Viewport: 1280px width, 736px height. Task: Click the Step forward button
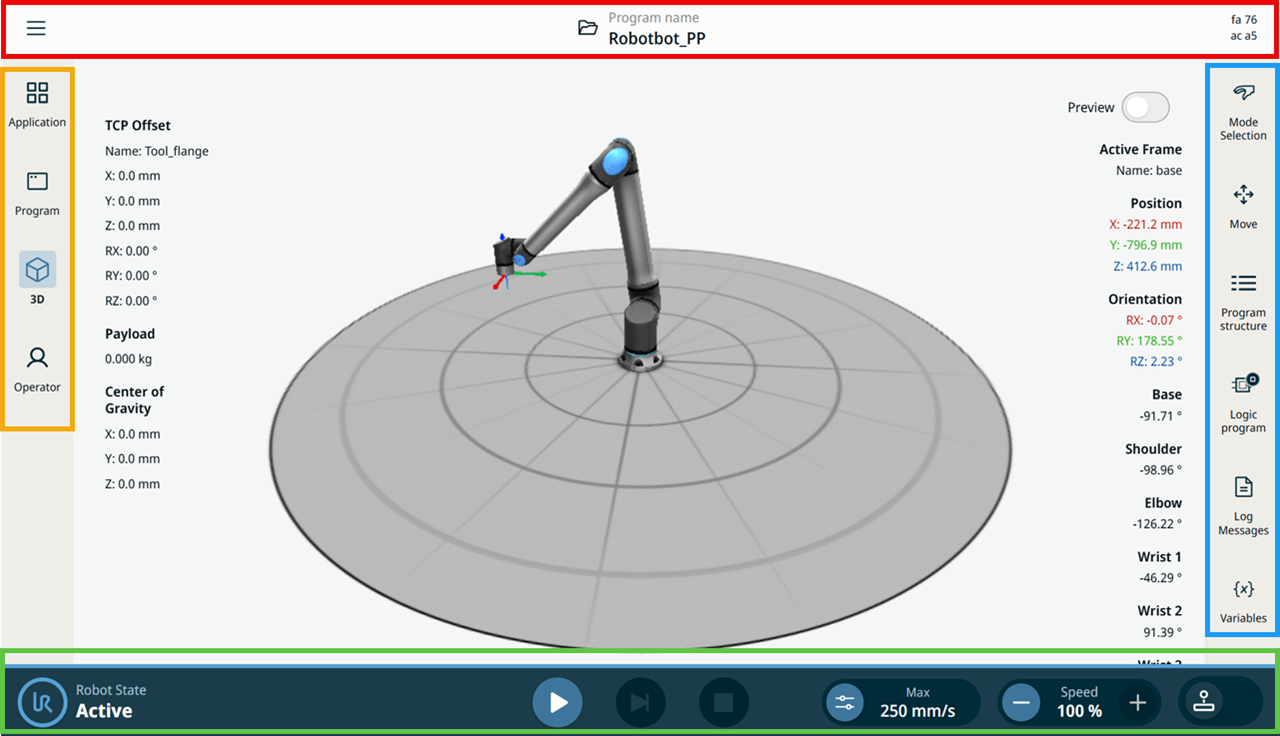pyautogui.click(x=641, y=702)
